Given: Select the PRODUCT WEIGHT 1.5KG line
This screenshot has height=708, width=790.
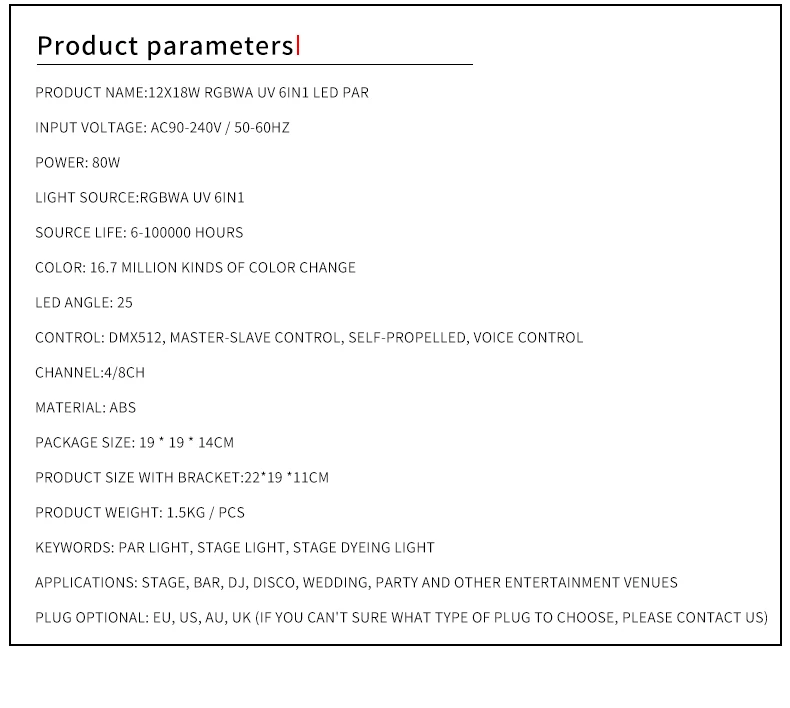Looking at the screenshot, I should point(140,513).
